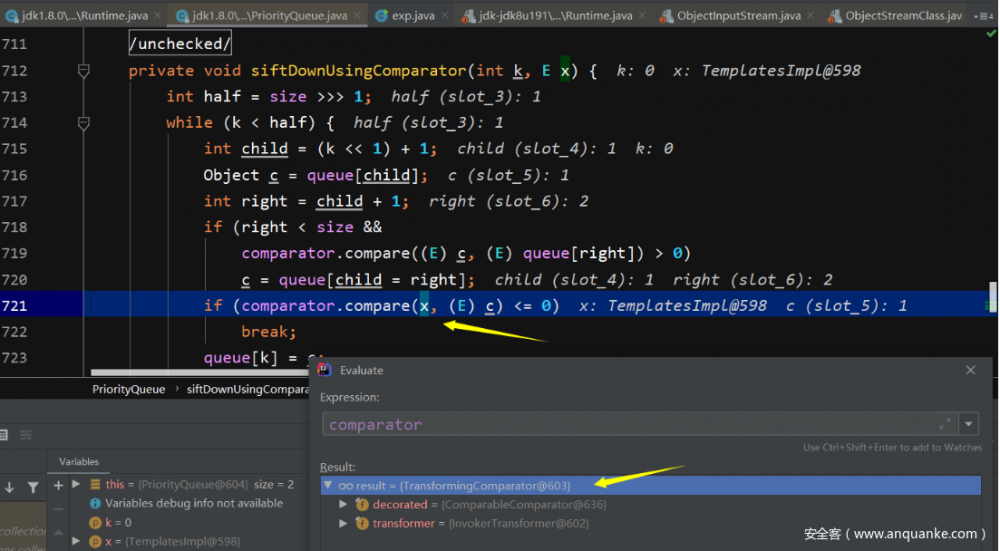The width and height of the screenshot is (1000, 551).
Task: Click the down arrow next-frame icon
Action: point(10,487)
